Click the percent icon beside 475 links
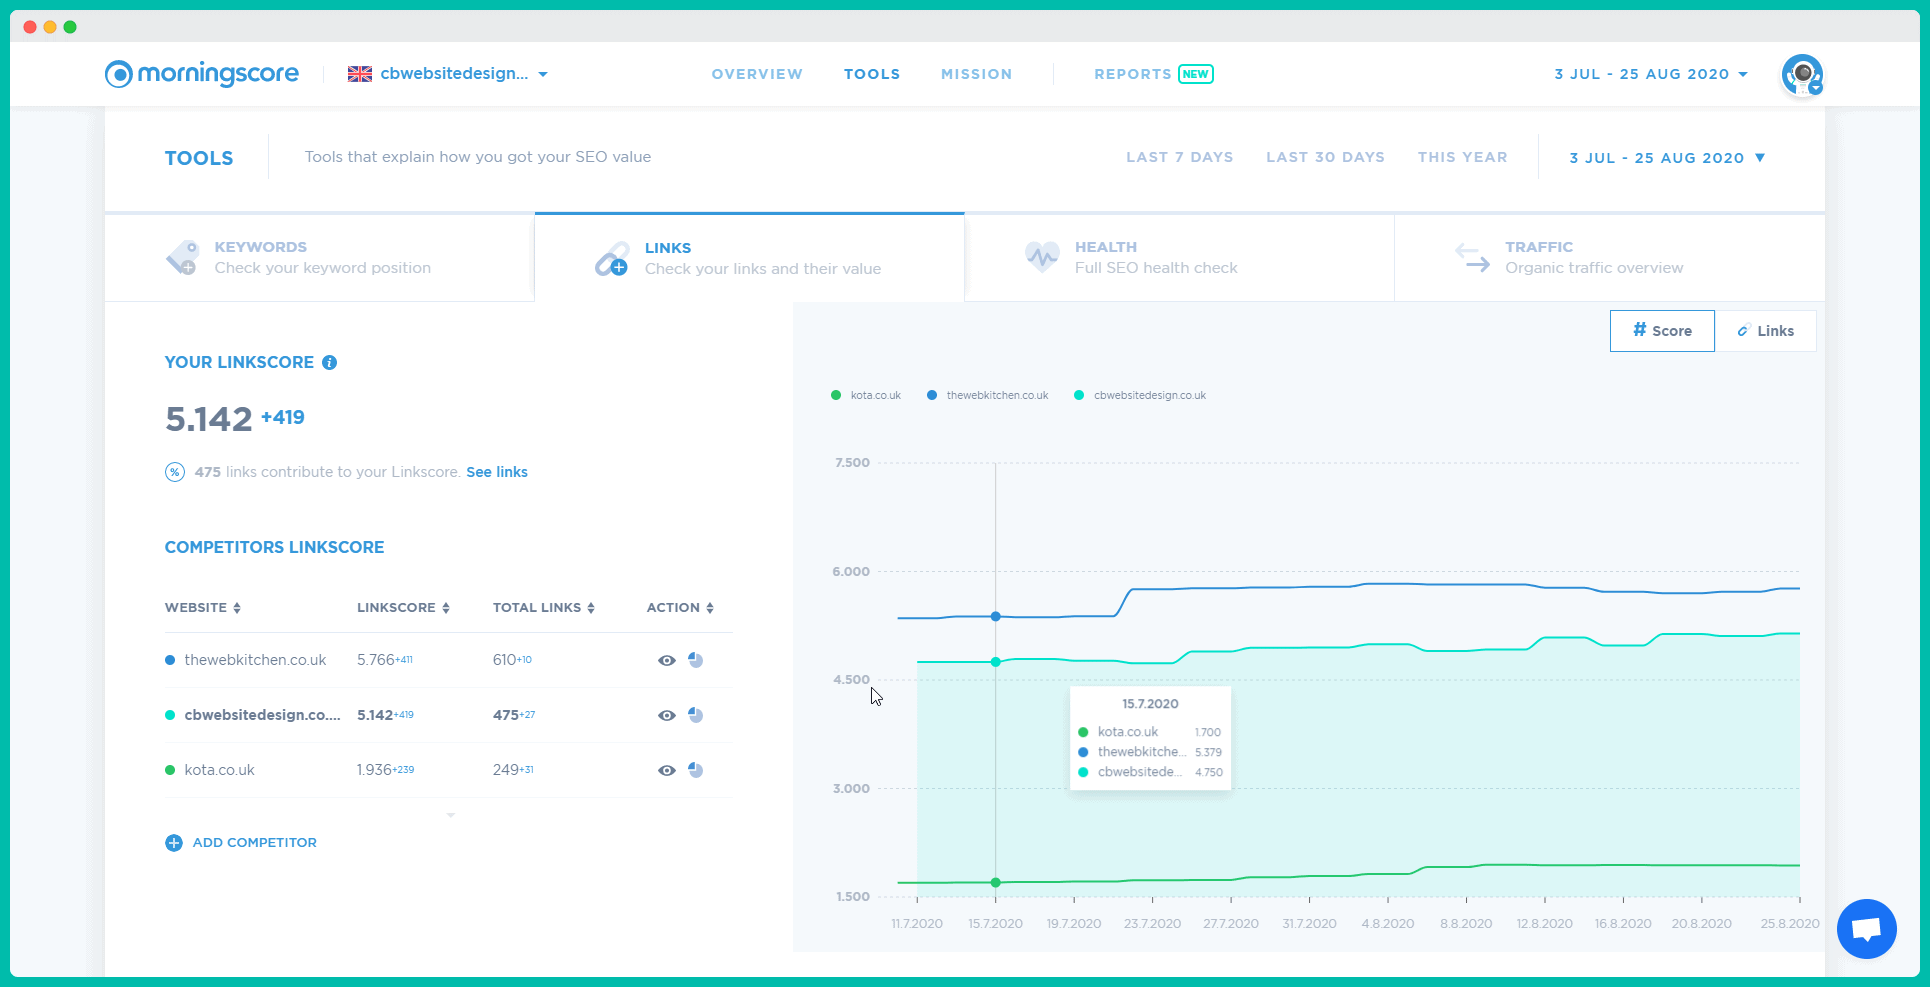 [175, 472]
